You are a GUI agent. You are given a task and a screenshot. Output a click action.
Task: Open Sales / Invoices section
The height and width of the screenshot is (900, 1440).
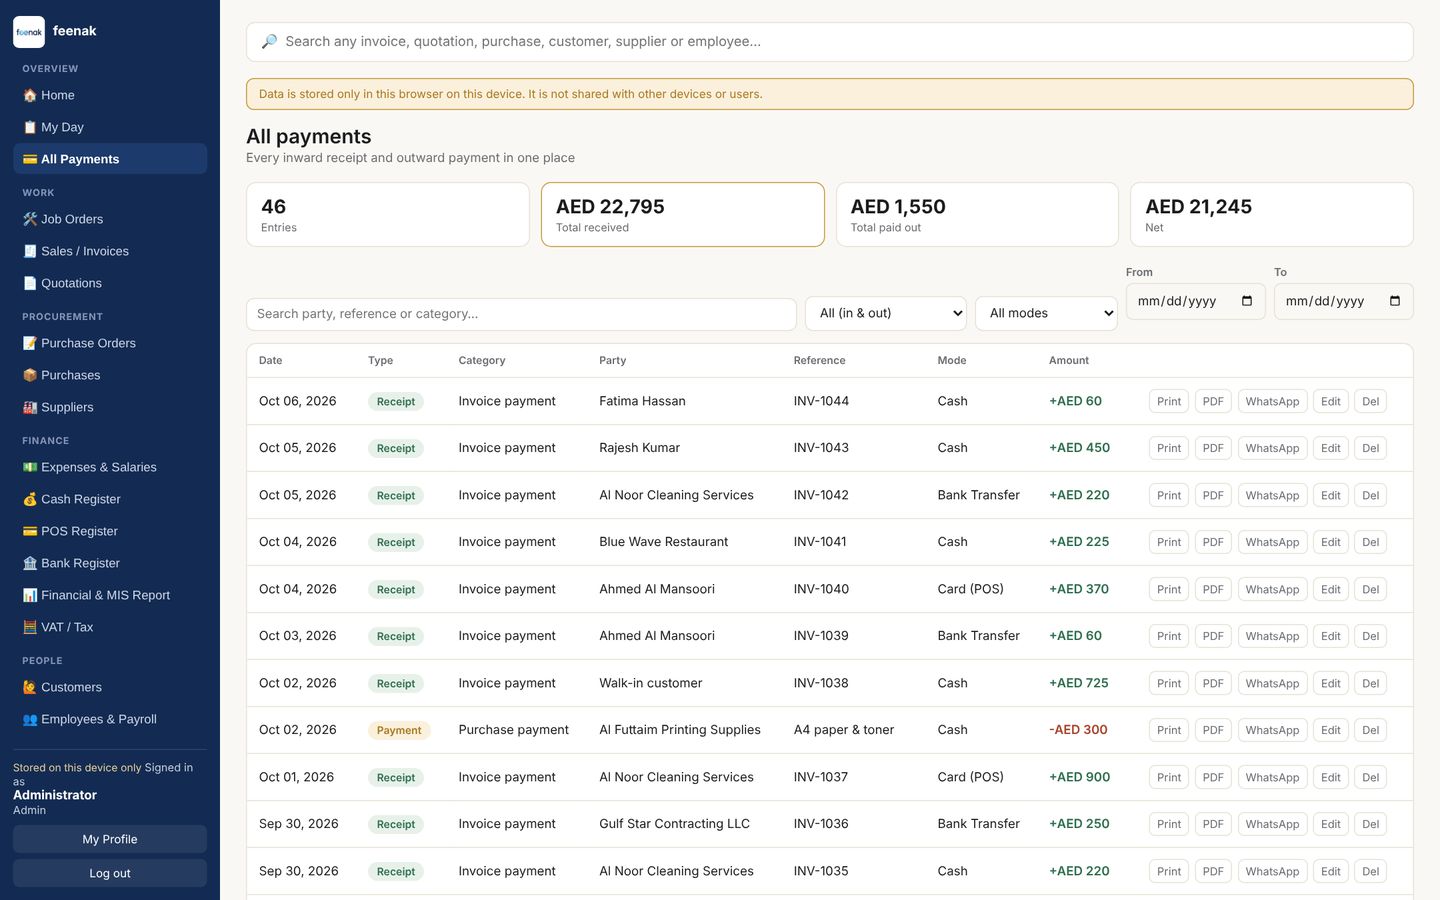[110, 251]
